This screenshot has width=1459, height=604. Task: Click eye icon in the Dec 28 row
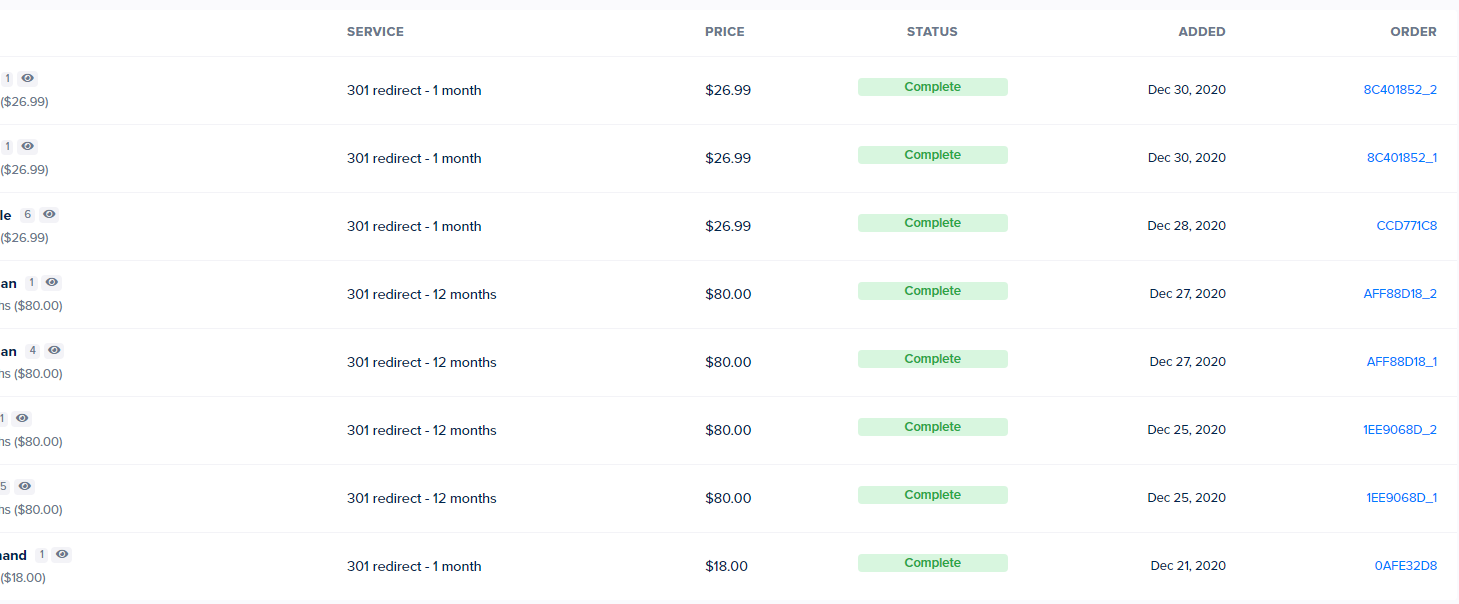coord(49,214)
